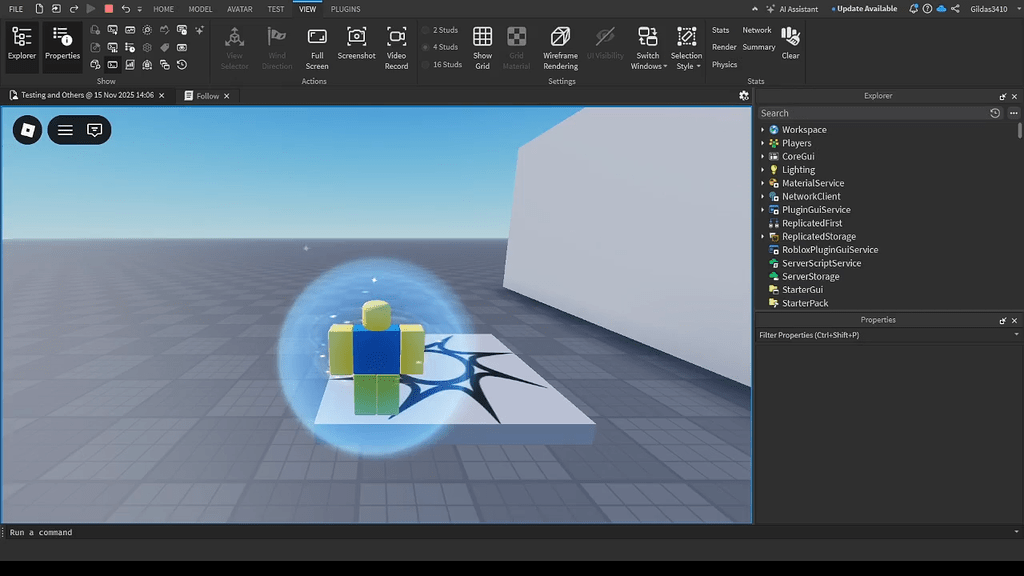Open the Switch Windows dropdown
This screenshot has width=1024, height=576.
(x=647, y=47)
